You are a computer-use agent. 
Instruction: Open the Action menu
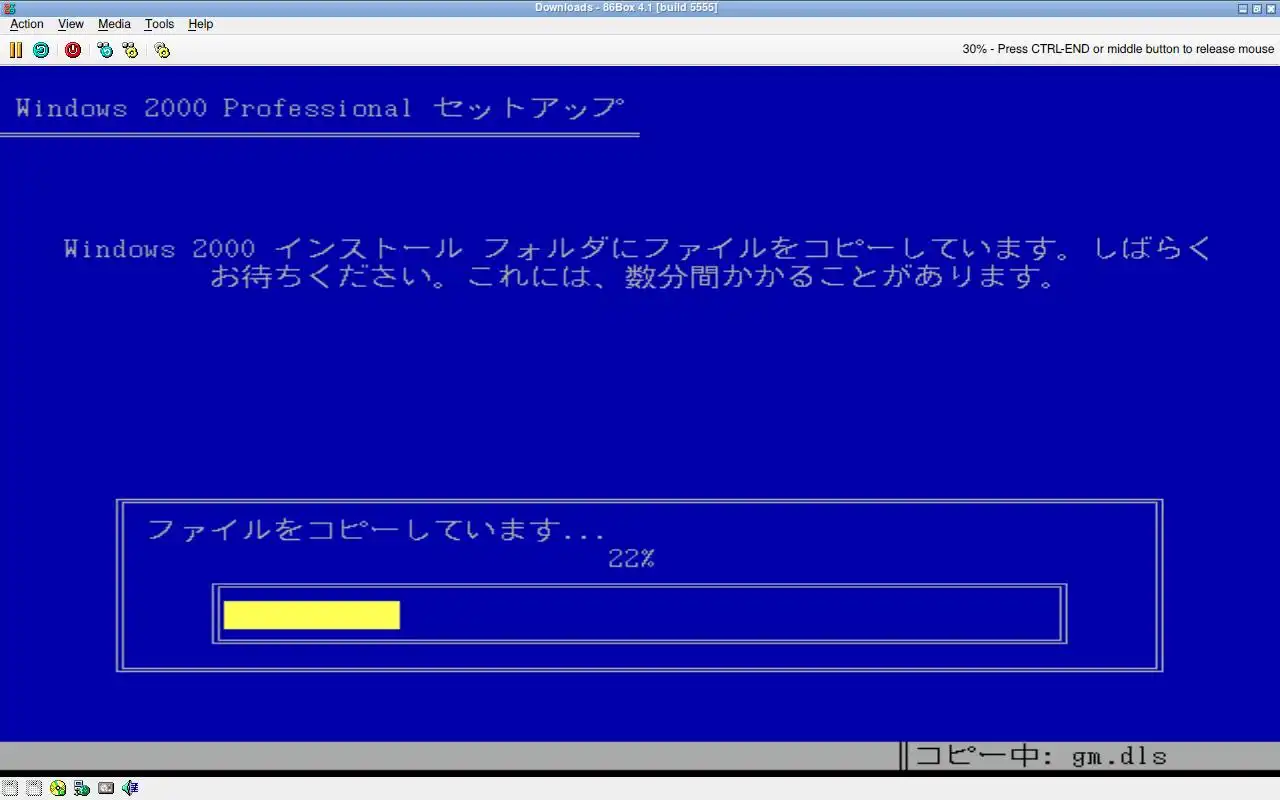click(27, 24)
